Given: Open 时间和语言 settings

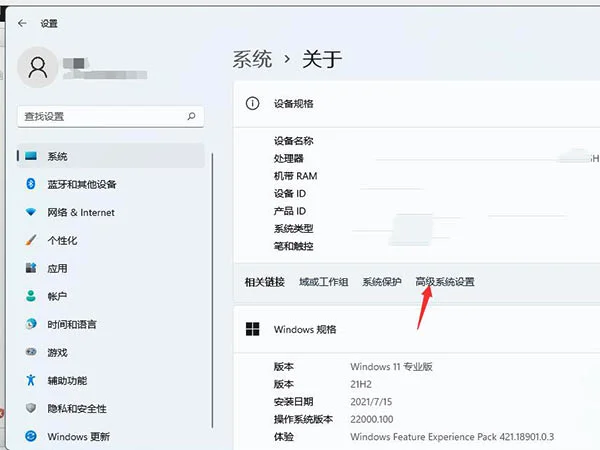Looking at the screenshot, I should coord(111,324).
